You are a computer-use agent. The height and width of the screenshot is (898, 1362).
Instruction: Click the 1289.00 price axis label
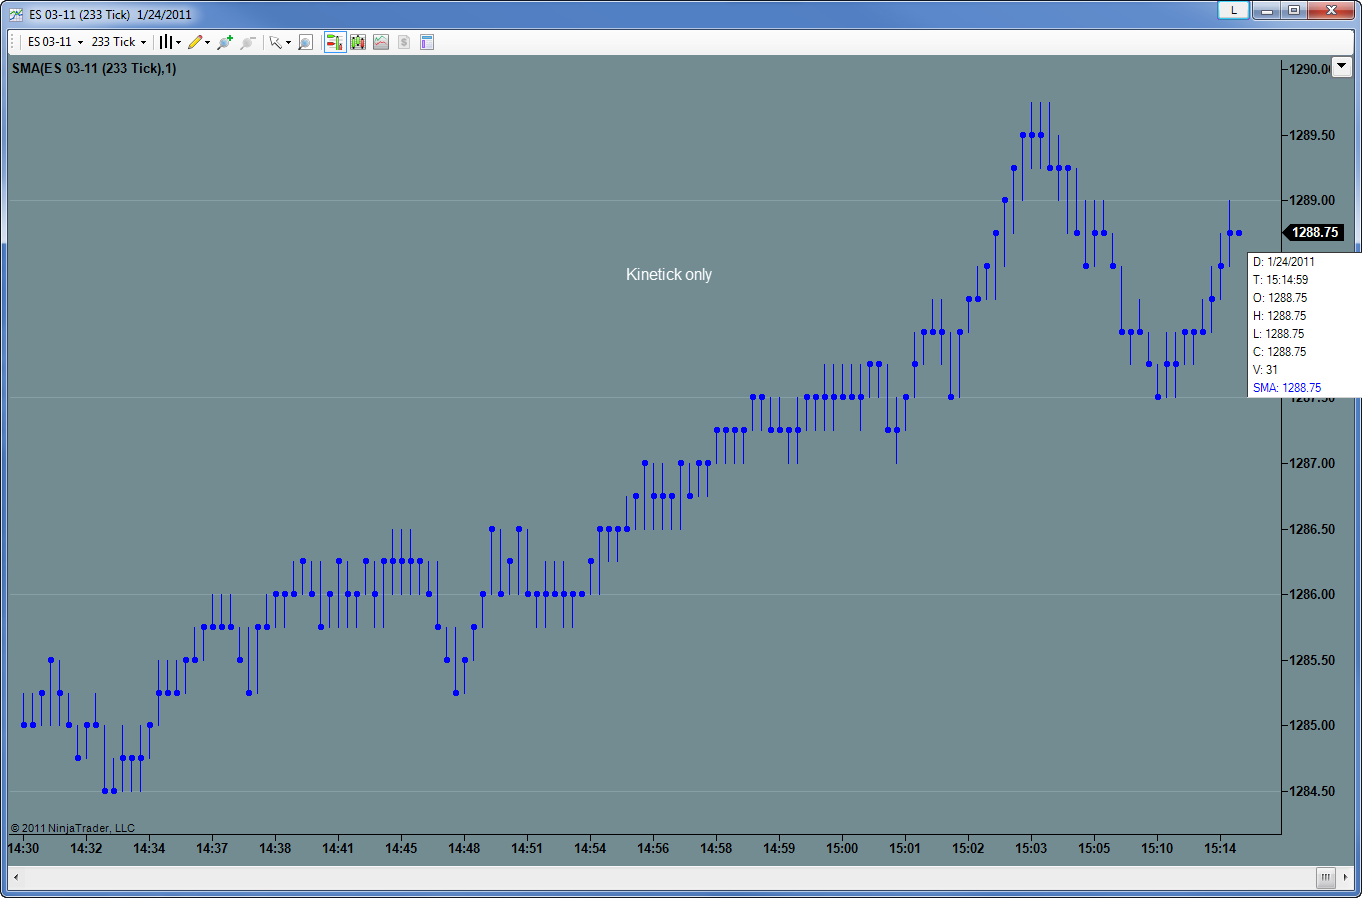point(1312,200)
